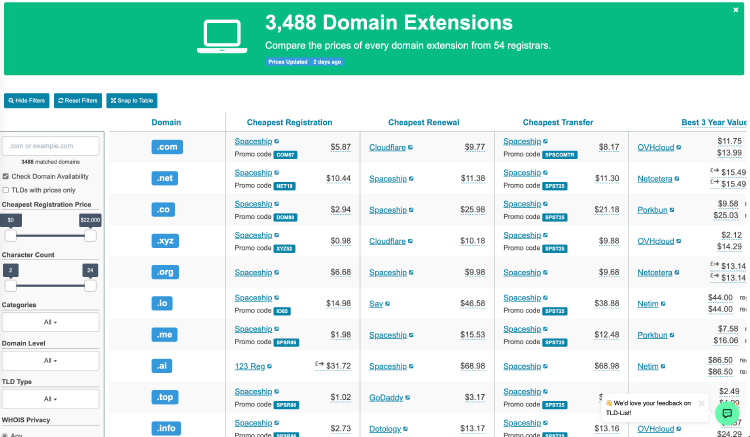Open the Spaceship registration link for .com

(253, 141)
